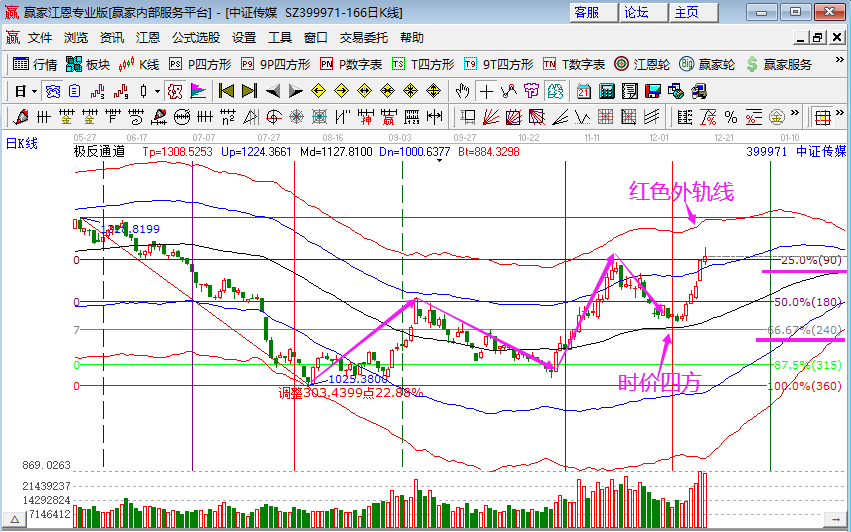
Task: Expand the candlestick style dropdown arrow
Action: pos(157,91)
